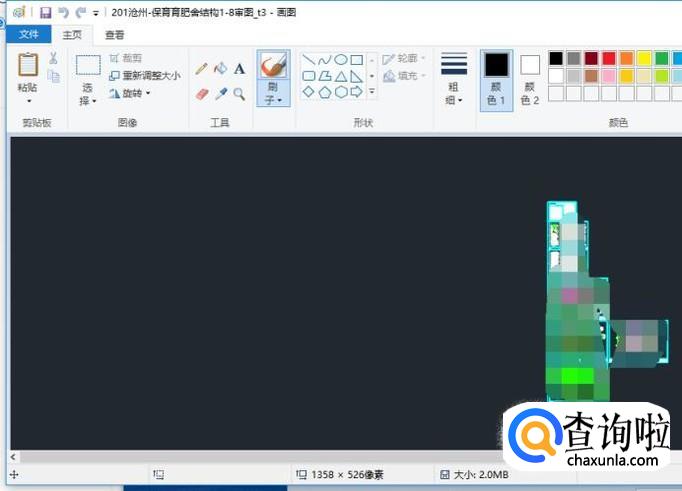
Task: Select the Fill with color bucket tool
Action: pyautogui.click(x=221, y=68)
